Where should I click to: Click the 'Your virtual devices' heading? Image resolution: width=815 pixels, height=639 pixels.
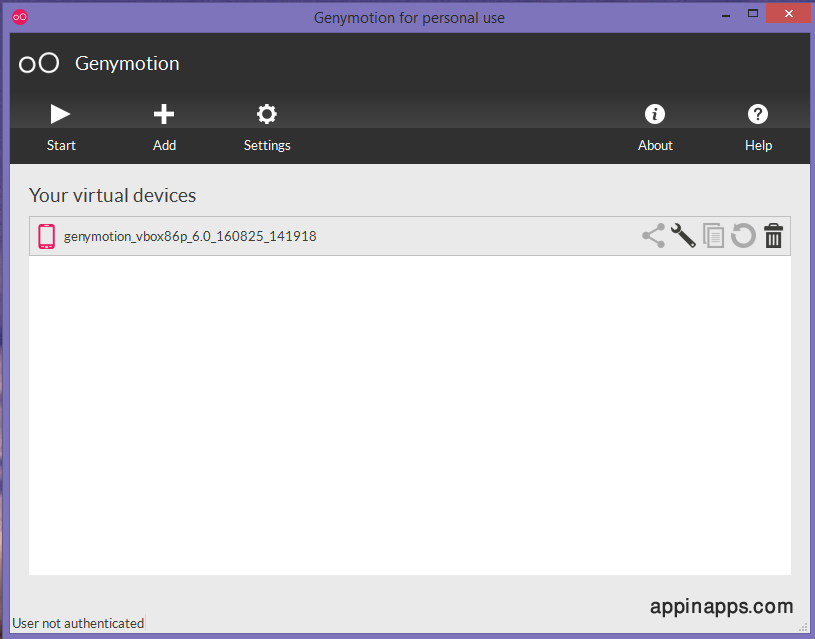coord(112,195)
